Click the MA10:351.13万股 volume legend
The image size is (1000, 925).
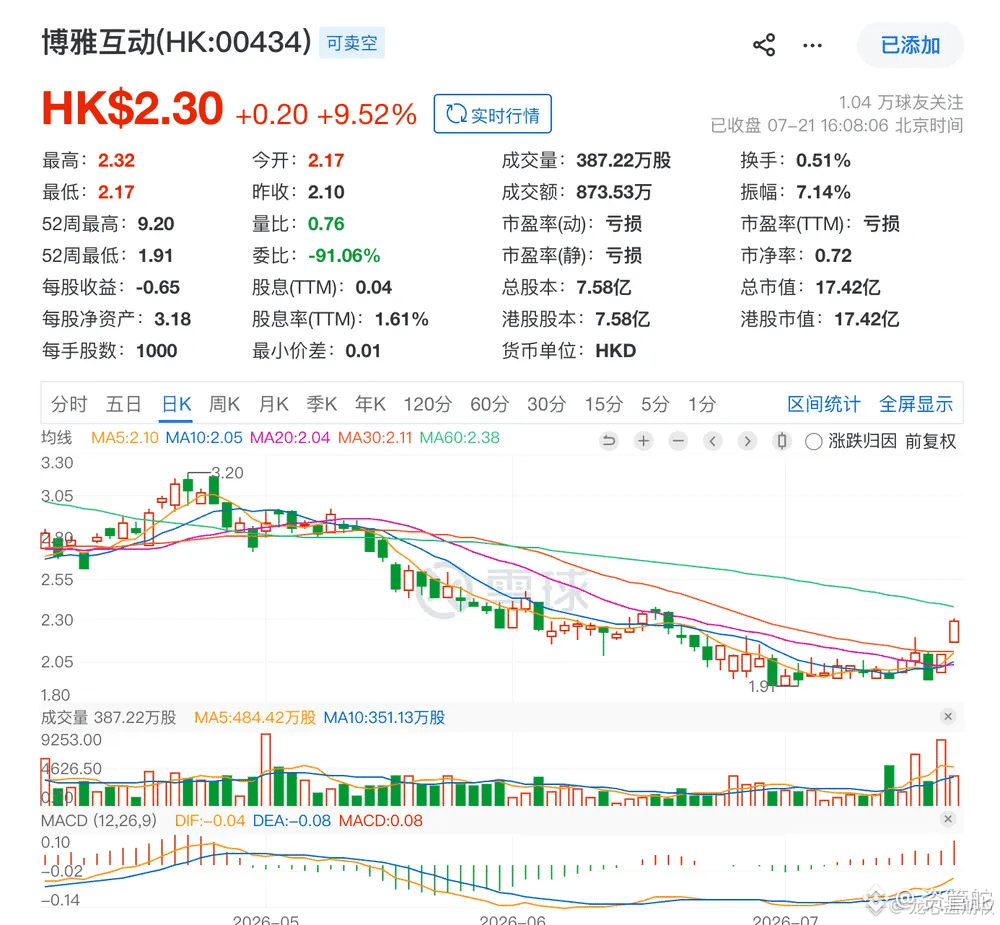[384, 718]
